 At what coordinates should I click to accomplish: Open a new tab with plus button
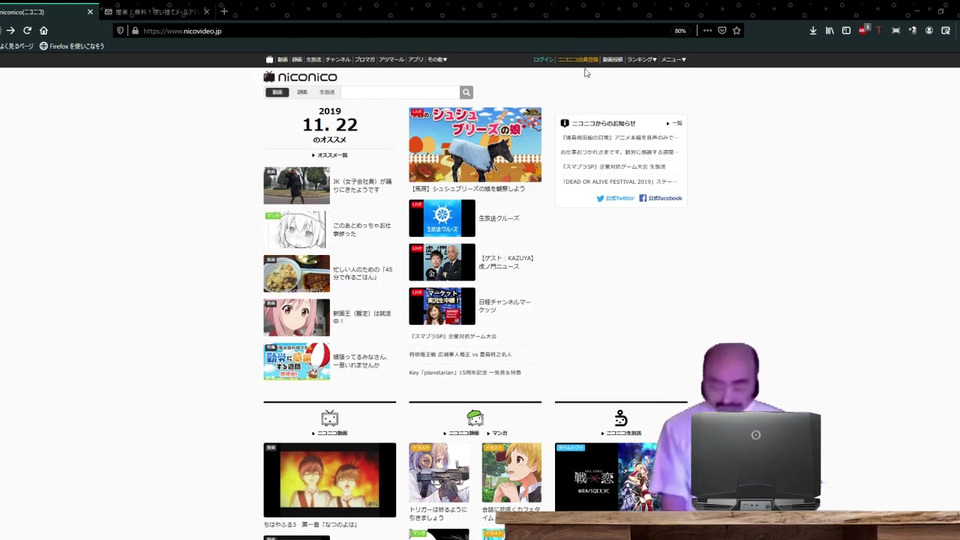[x=224, y=12]
